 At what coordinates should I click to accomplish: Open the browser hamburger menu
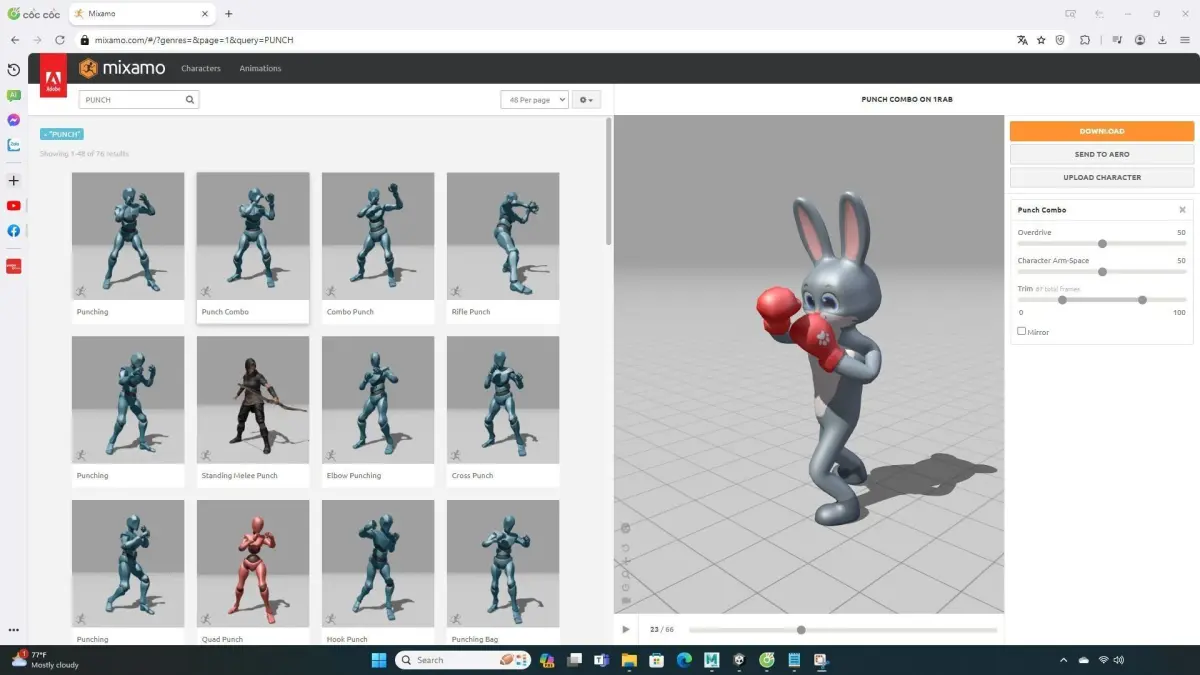click(1185, 40)
